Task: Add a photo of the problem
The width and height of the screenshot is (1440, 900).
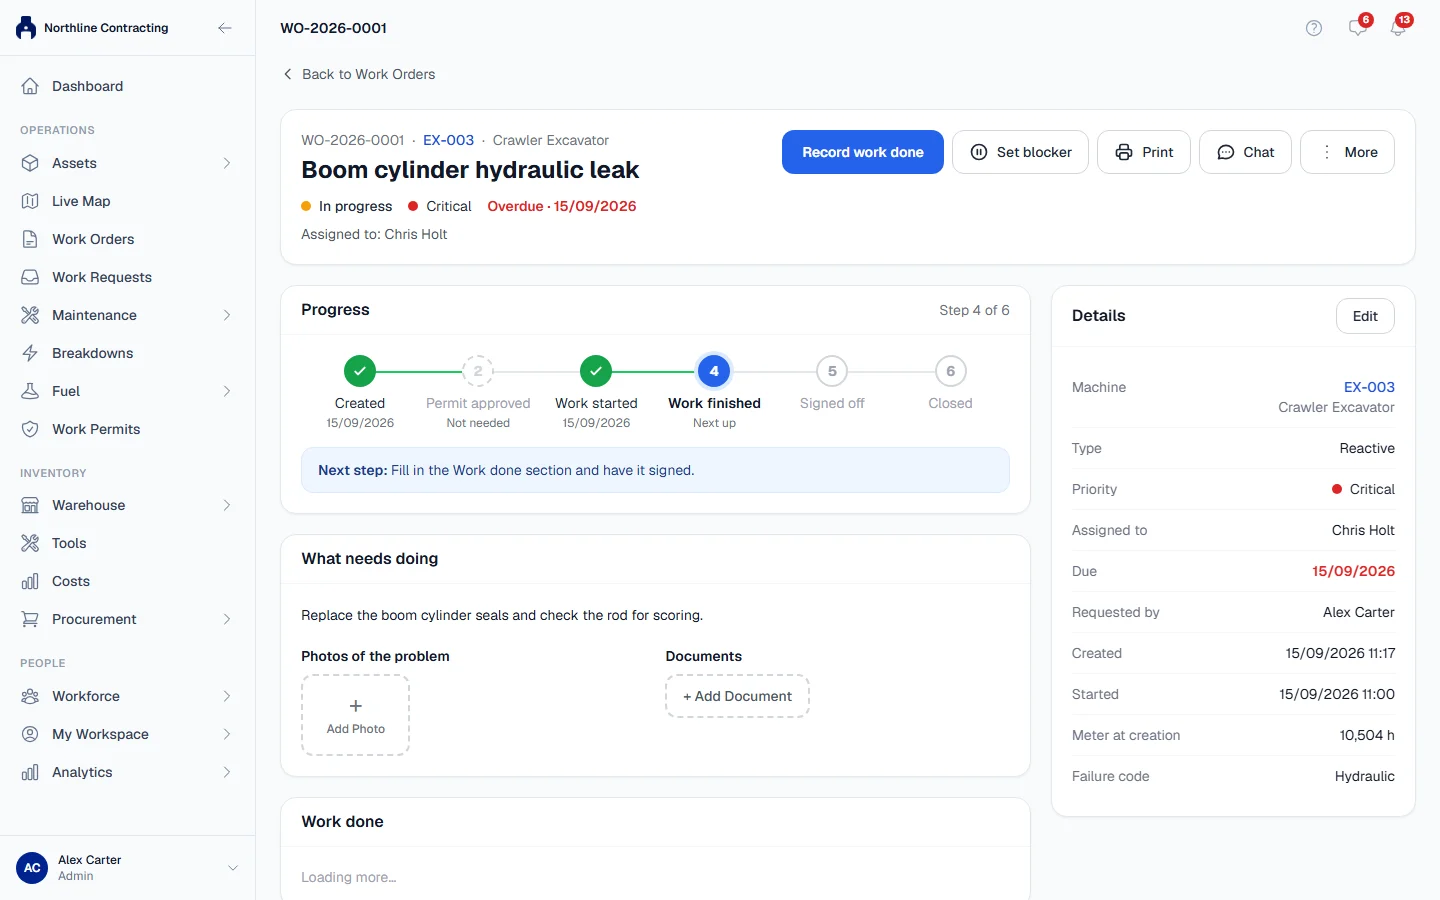Action: (x=356, y=715)
